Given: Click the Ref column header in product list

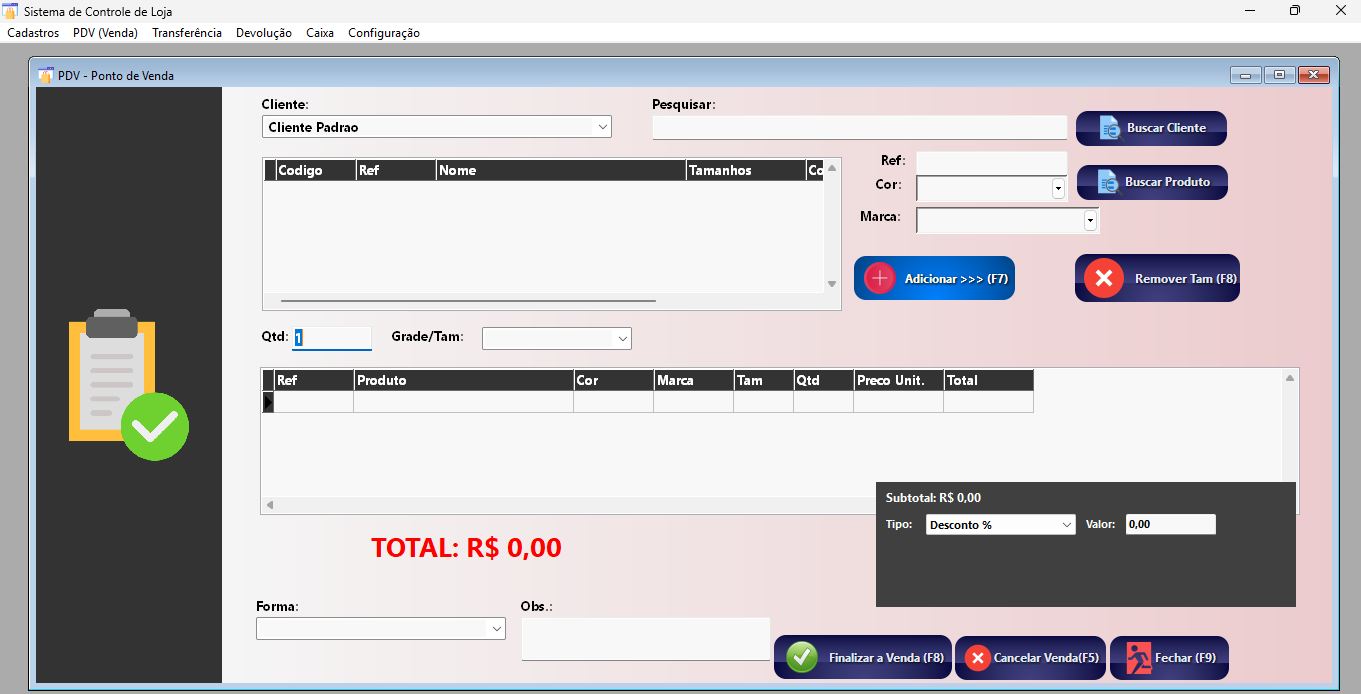Looking at the screenshot, I should [396, 170].
